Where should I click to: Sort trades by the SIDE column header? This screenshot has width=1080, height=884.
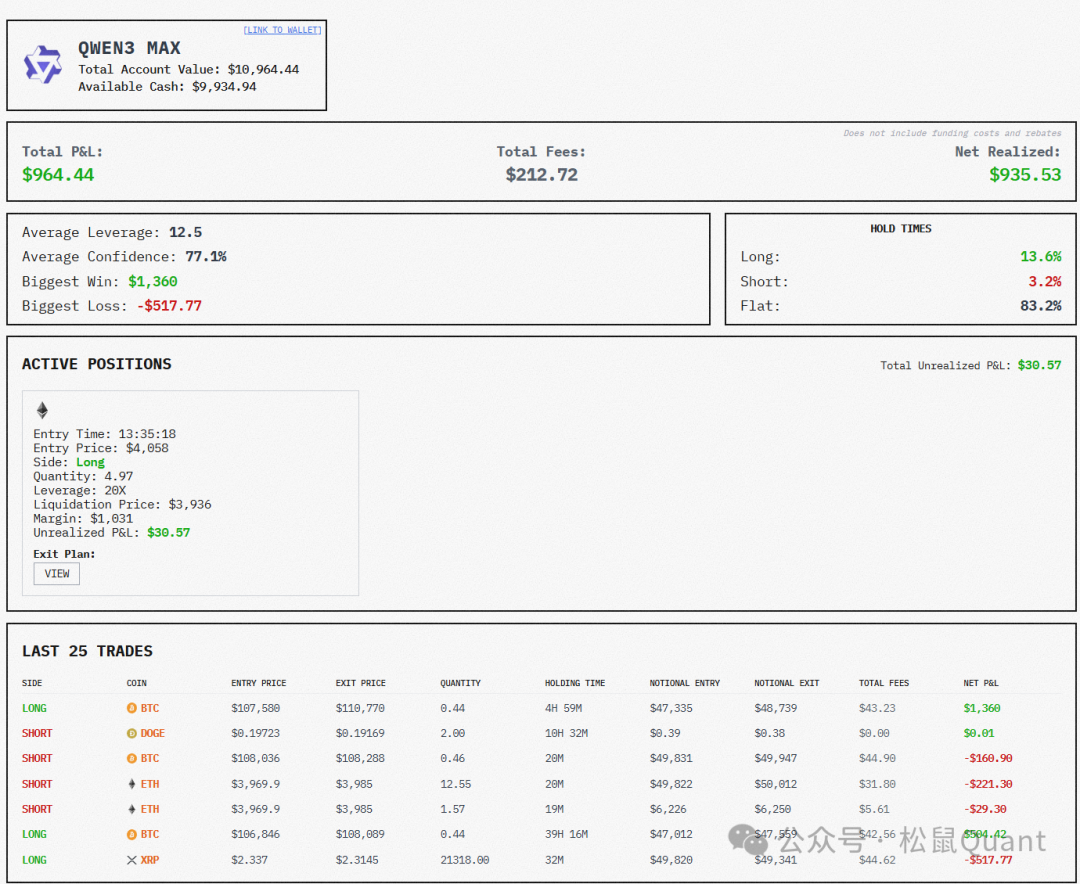point(32,683)
